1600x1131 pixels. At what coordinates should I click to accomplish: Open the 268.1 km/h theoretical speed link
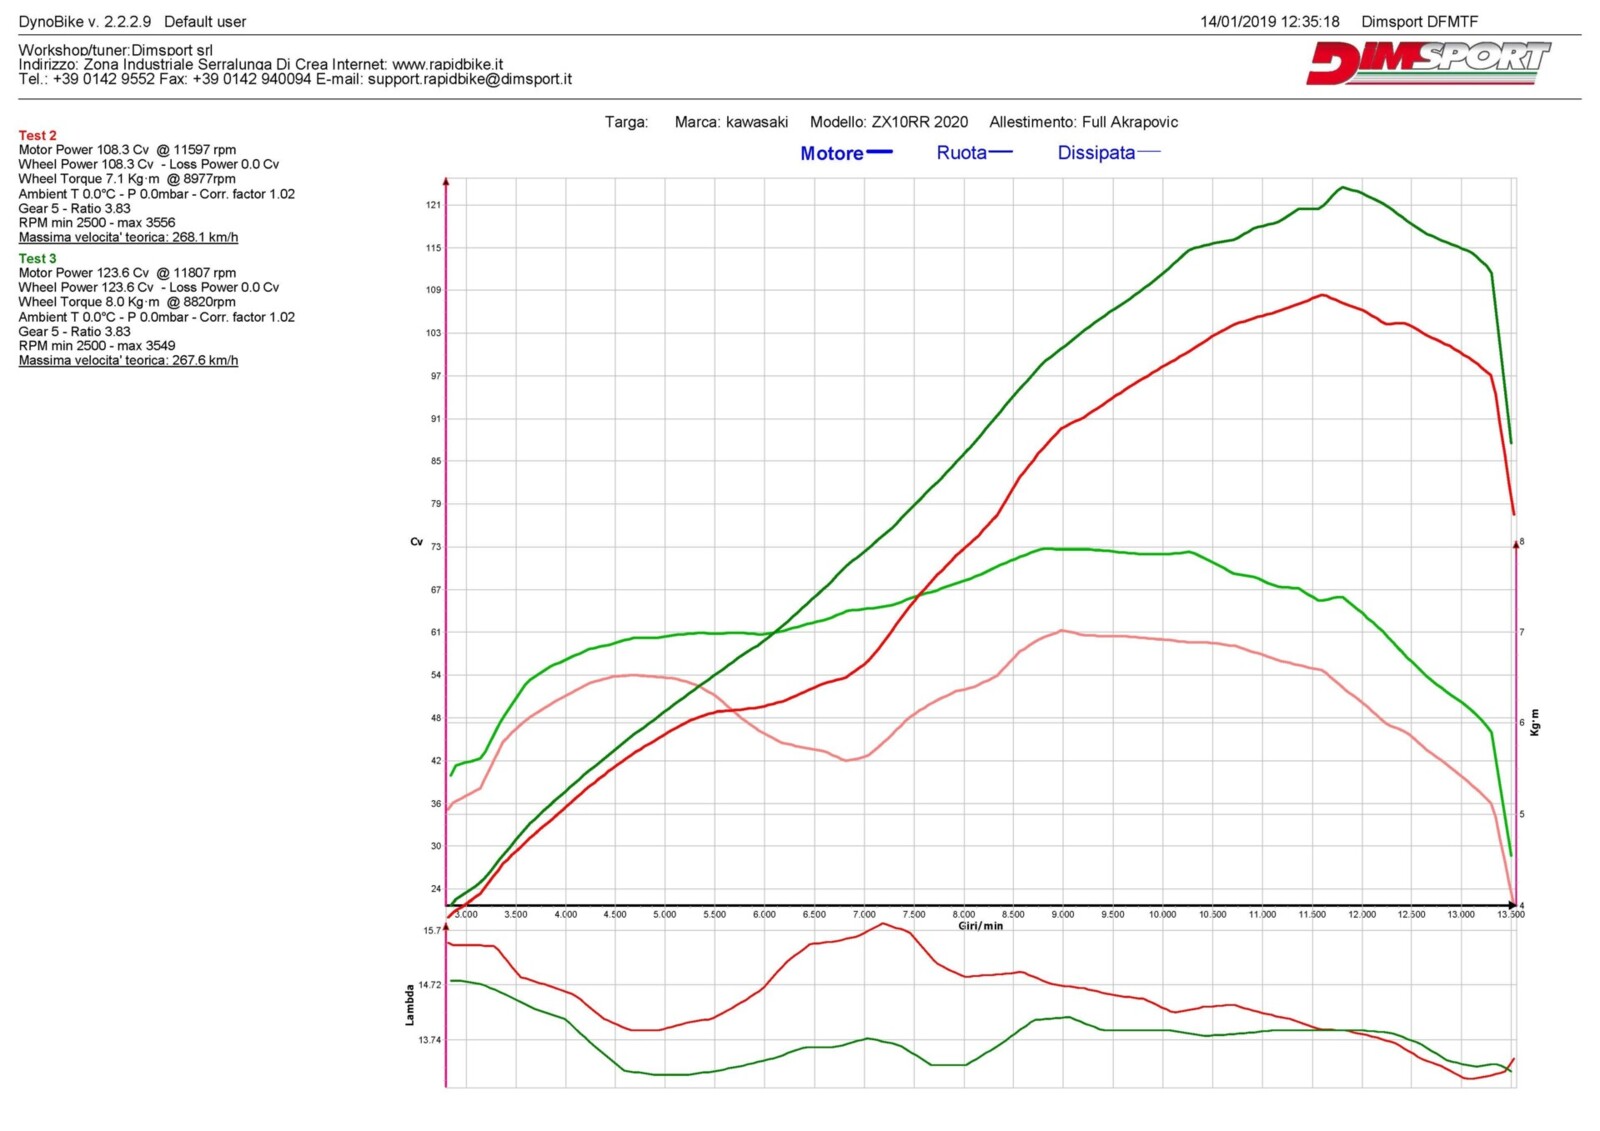click(128, 238)
